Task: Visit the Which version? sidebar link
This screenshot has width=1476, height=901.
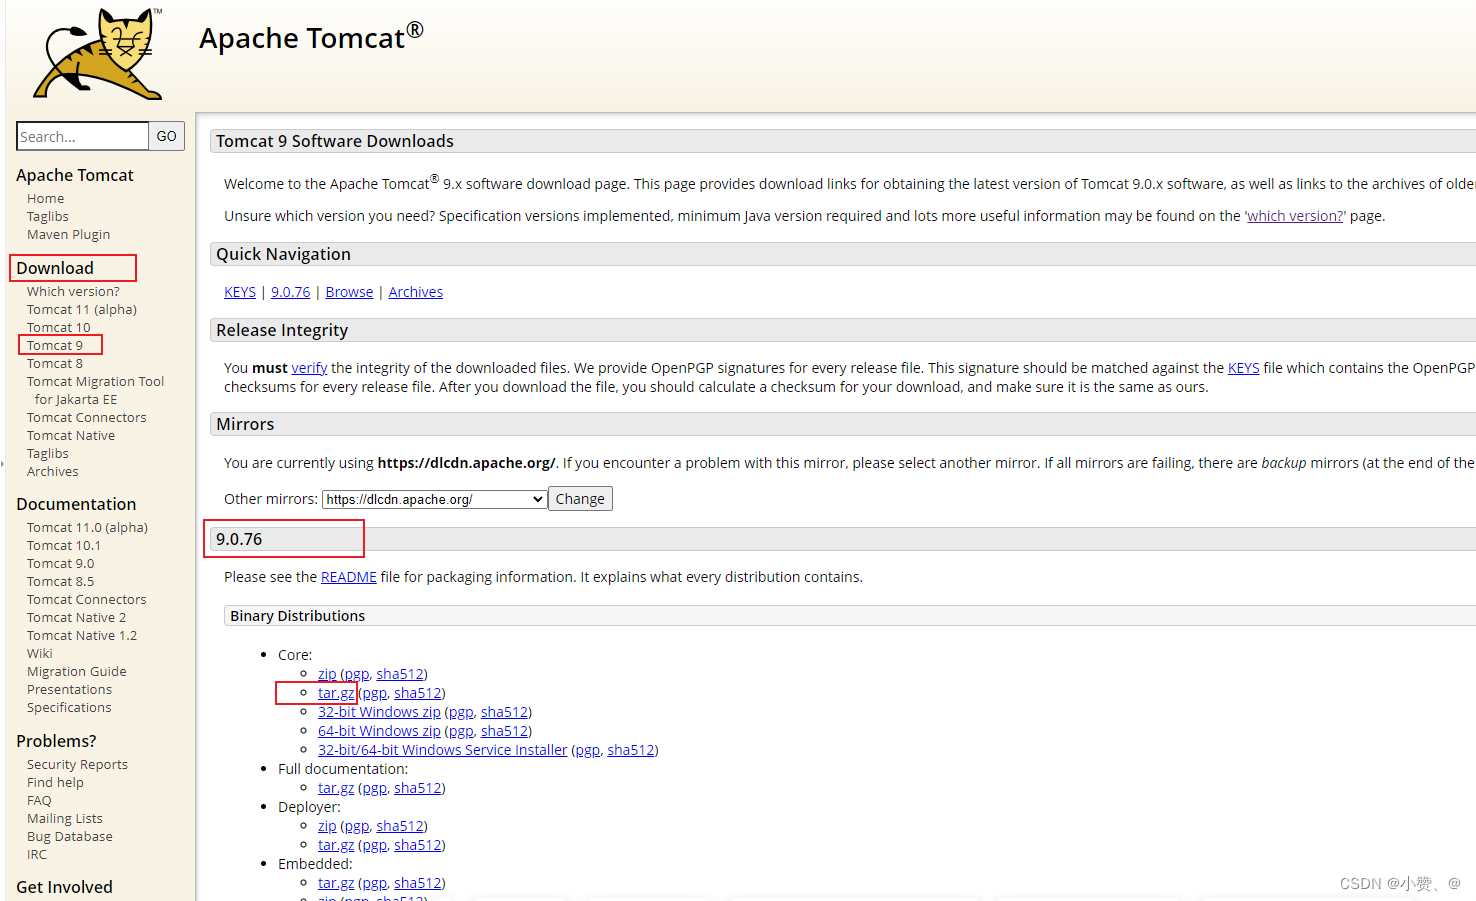Action: 73,291
